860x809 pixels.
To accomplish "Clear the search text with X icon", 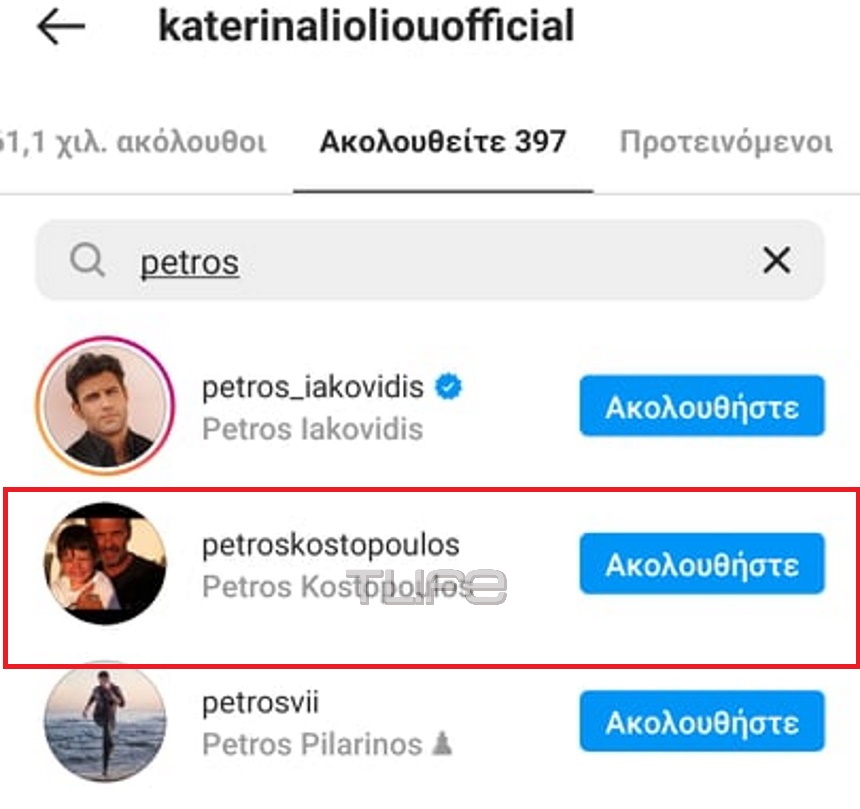I will click(x=776, y=262).
